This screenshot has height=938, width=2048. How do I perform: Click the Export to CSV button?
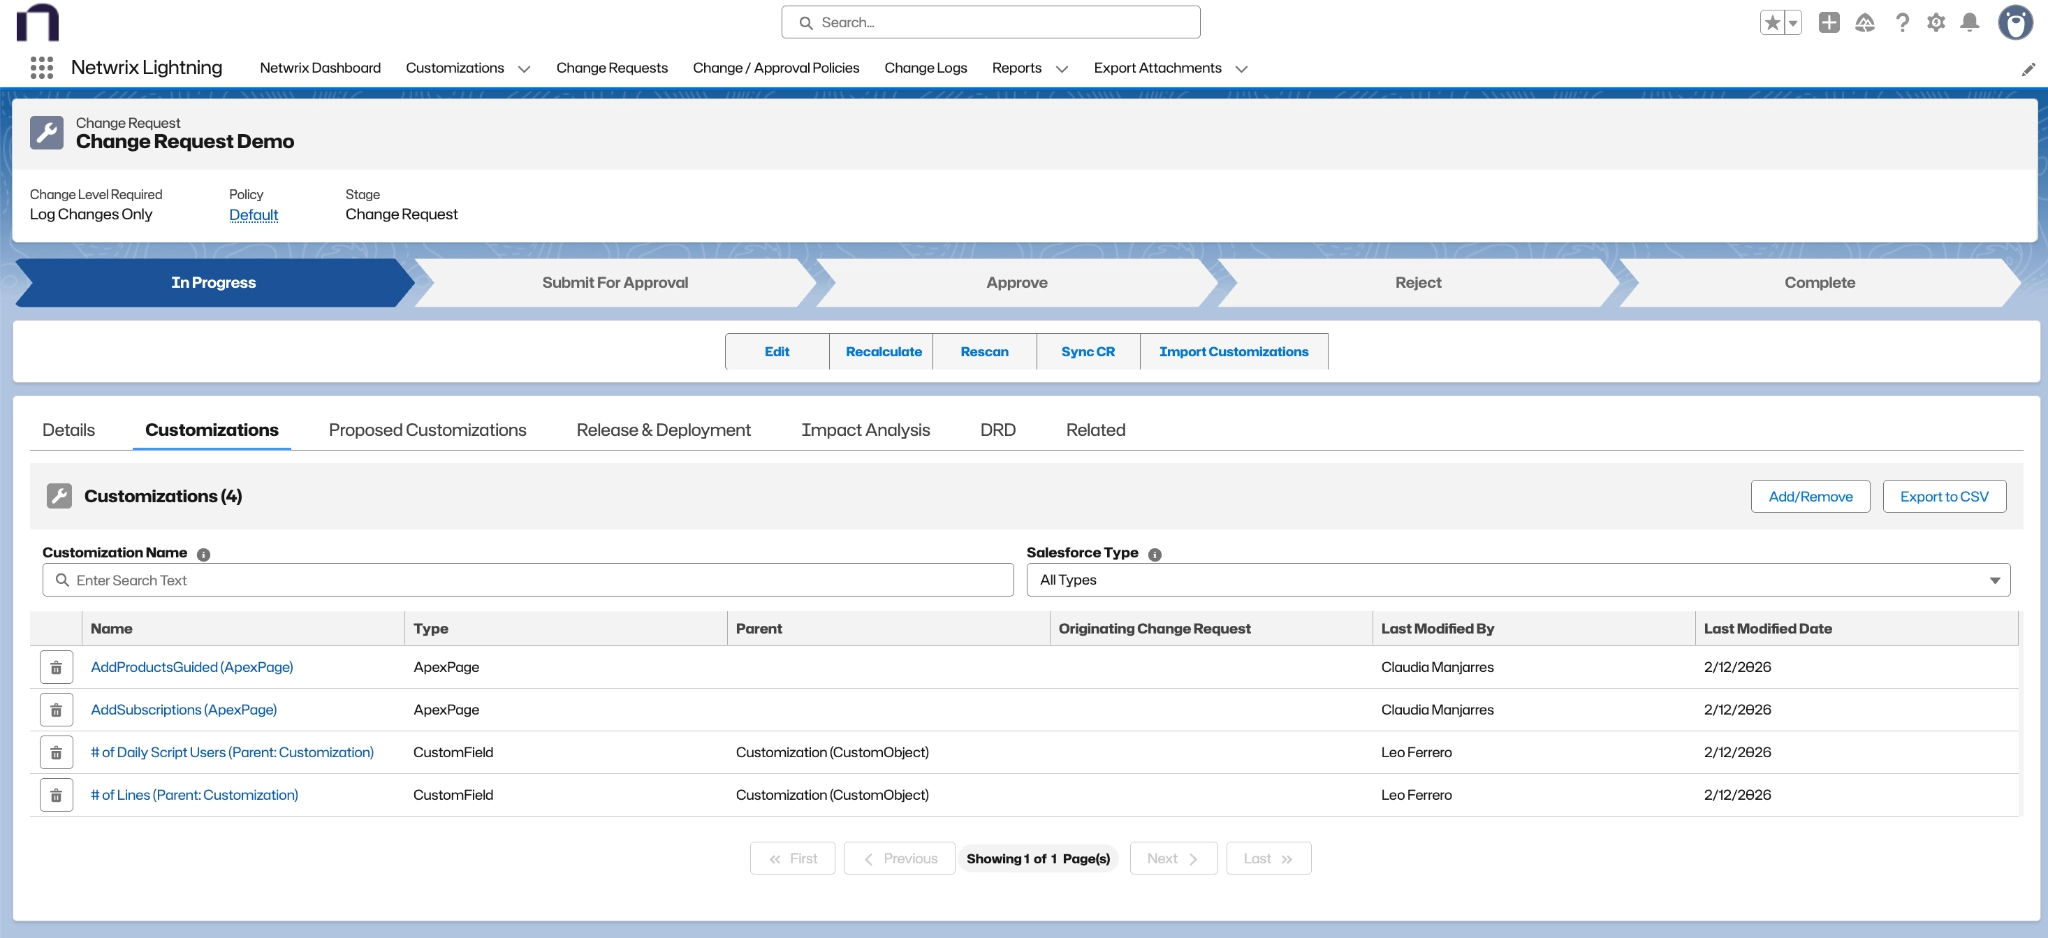click(x=1943, y=495)
